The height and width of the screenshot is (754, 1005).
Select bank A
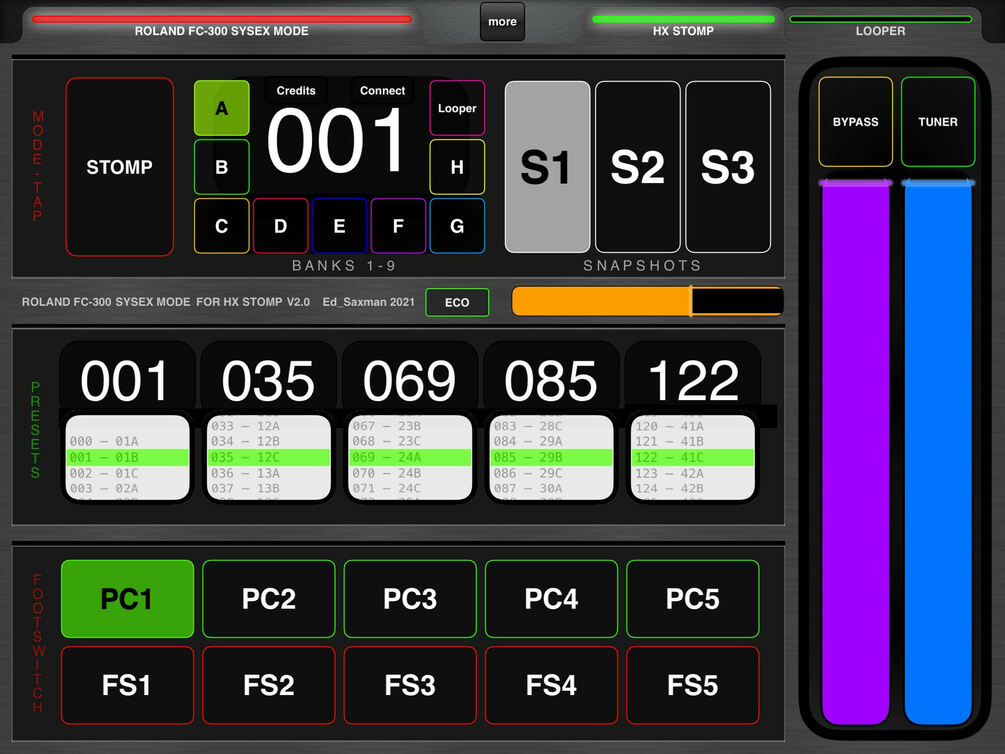222,108
